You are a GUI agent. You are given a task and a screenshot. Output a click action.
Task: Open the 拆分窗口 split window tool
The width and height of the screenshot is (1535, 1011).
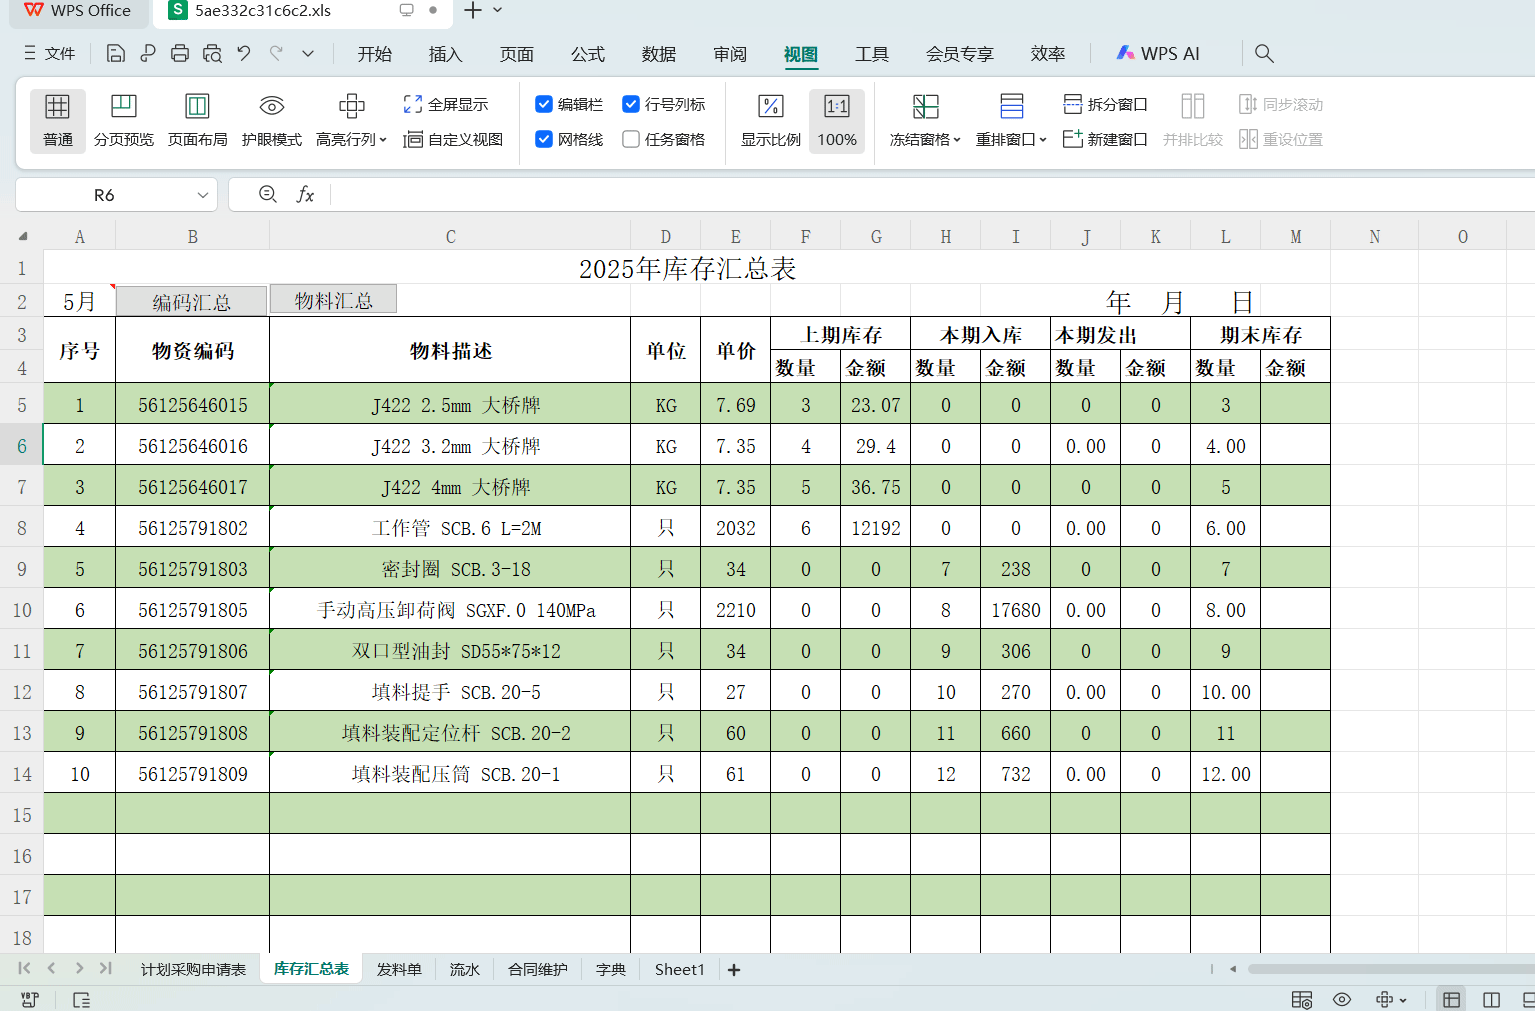tap(1104, 103)
